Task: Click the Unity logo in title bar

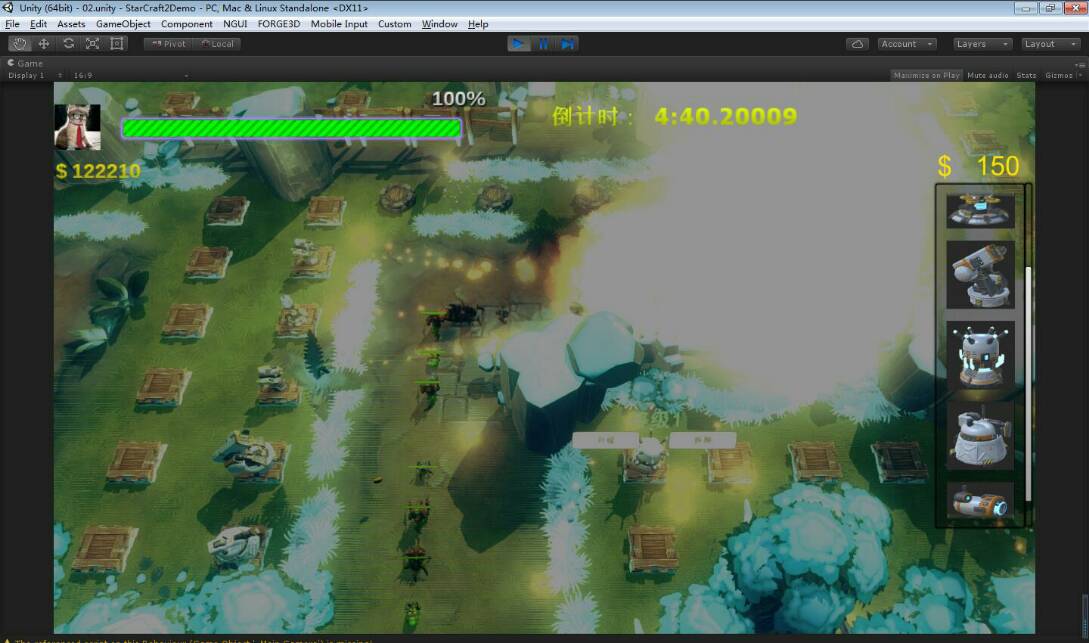Action: (8, 8)
